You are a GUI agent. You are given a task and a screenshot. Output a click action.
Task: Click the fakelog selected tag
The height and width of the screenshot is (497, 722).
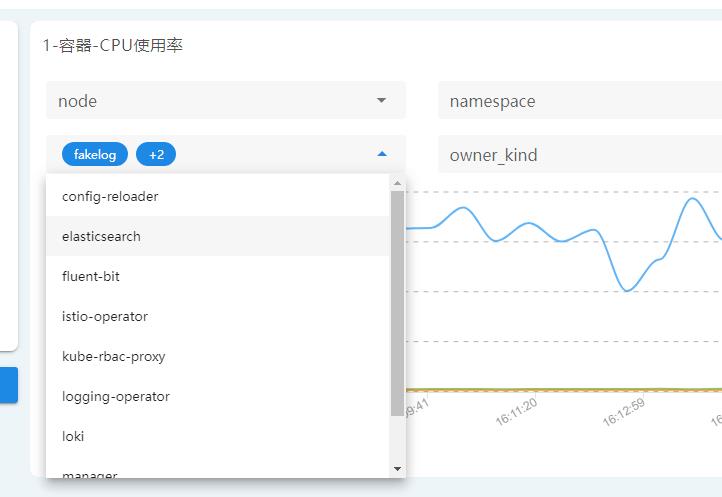click(x=95, y=155)
